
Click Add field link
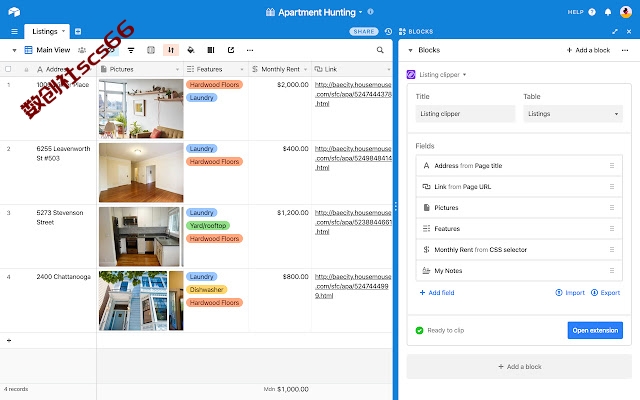tap(437, 293)
